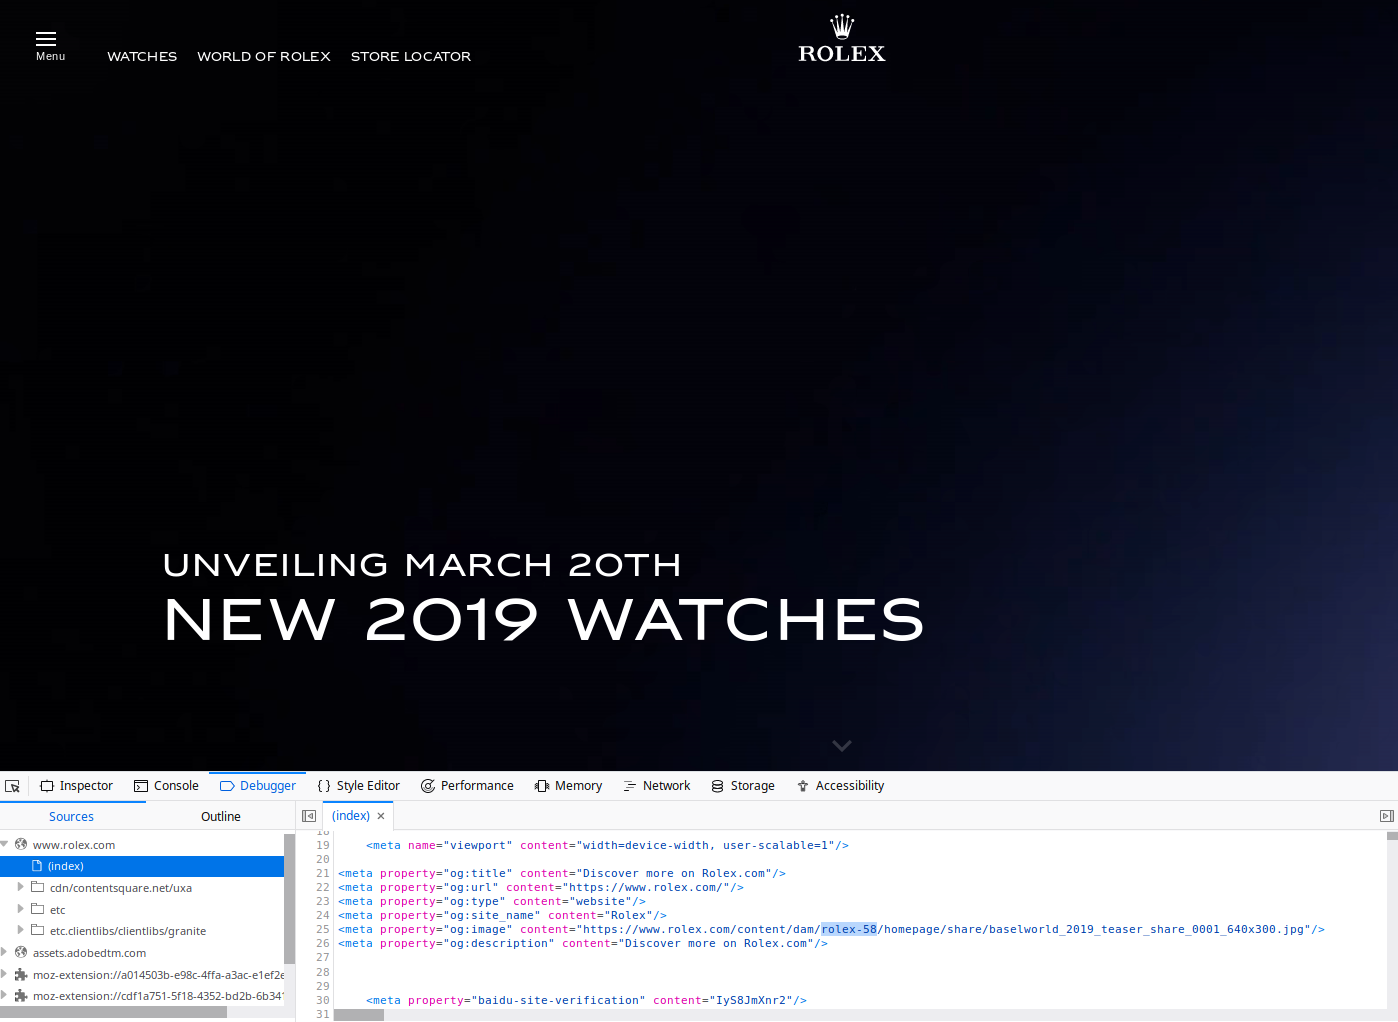The width and height of the screenshot is (1398, 1022).
Task: Click the Rolex crown logo
Action: point(842,40)
